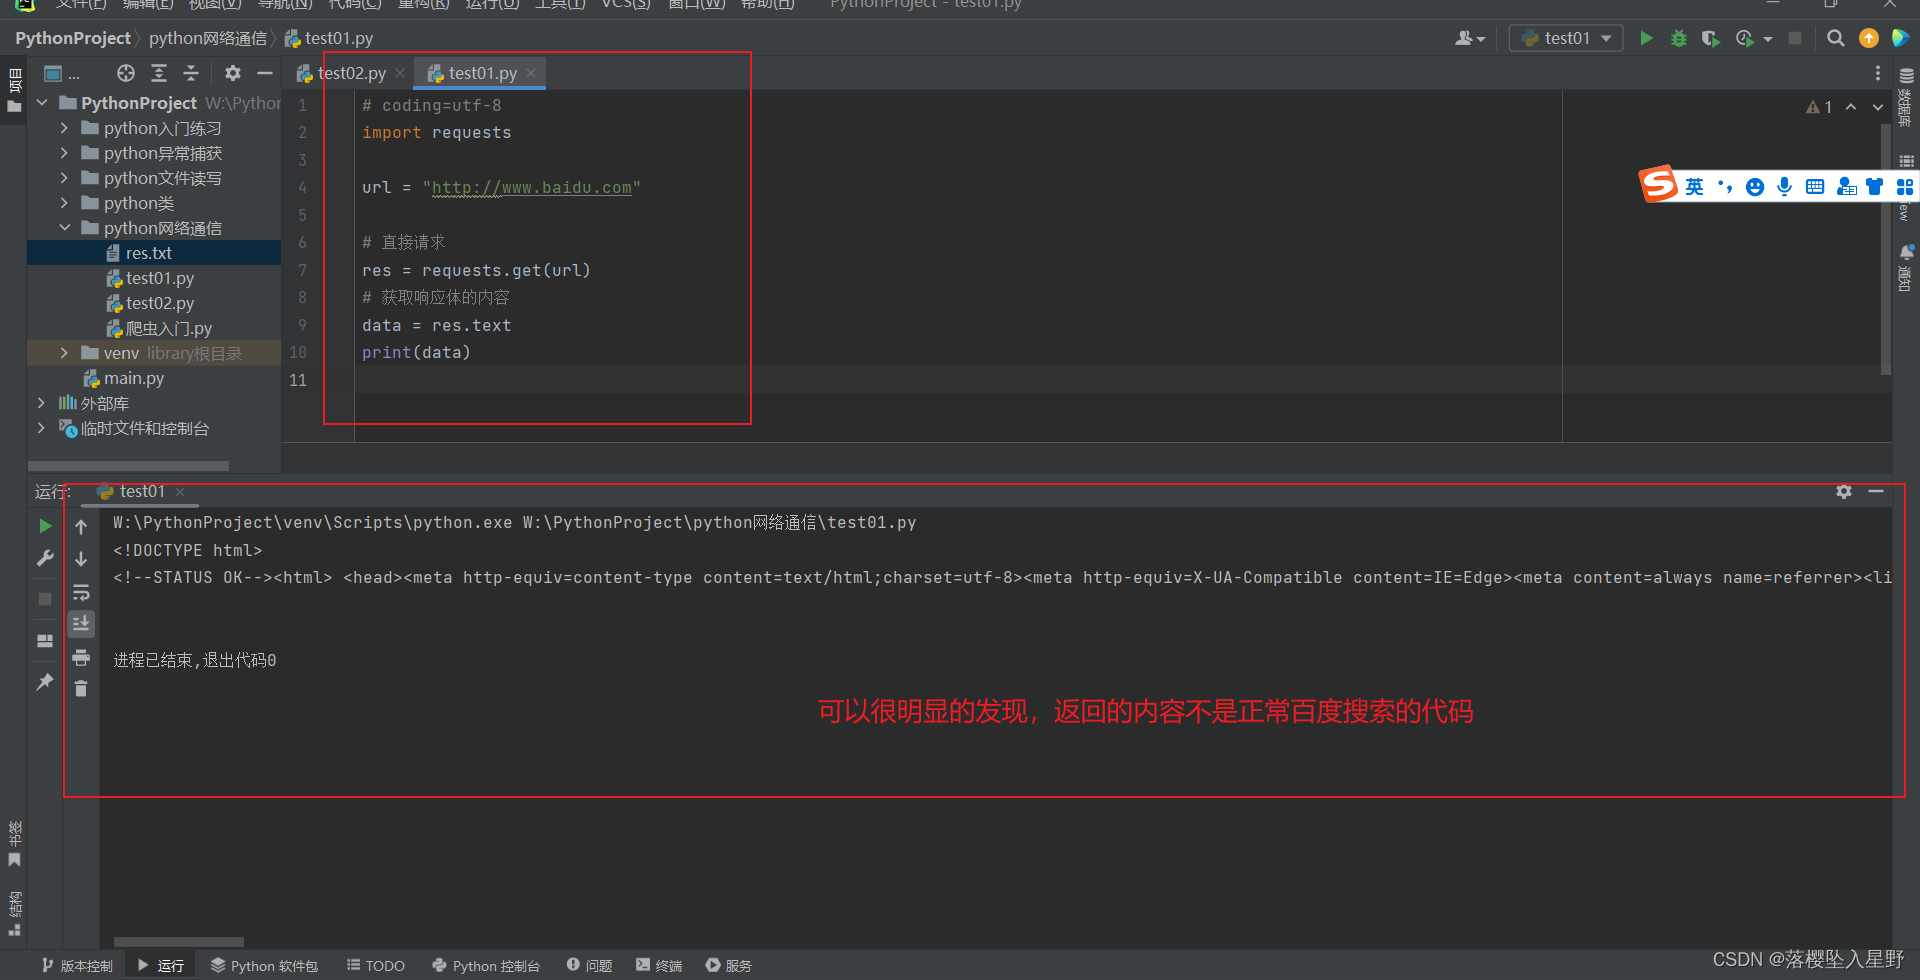Open the 问题 tool window
1920x980 pixels.
point(589,965)
